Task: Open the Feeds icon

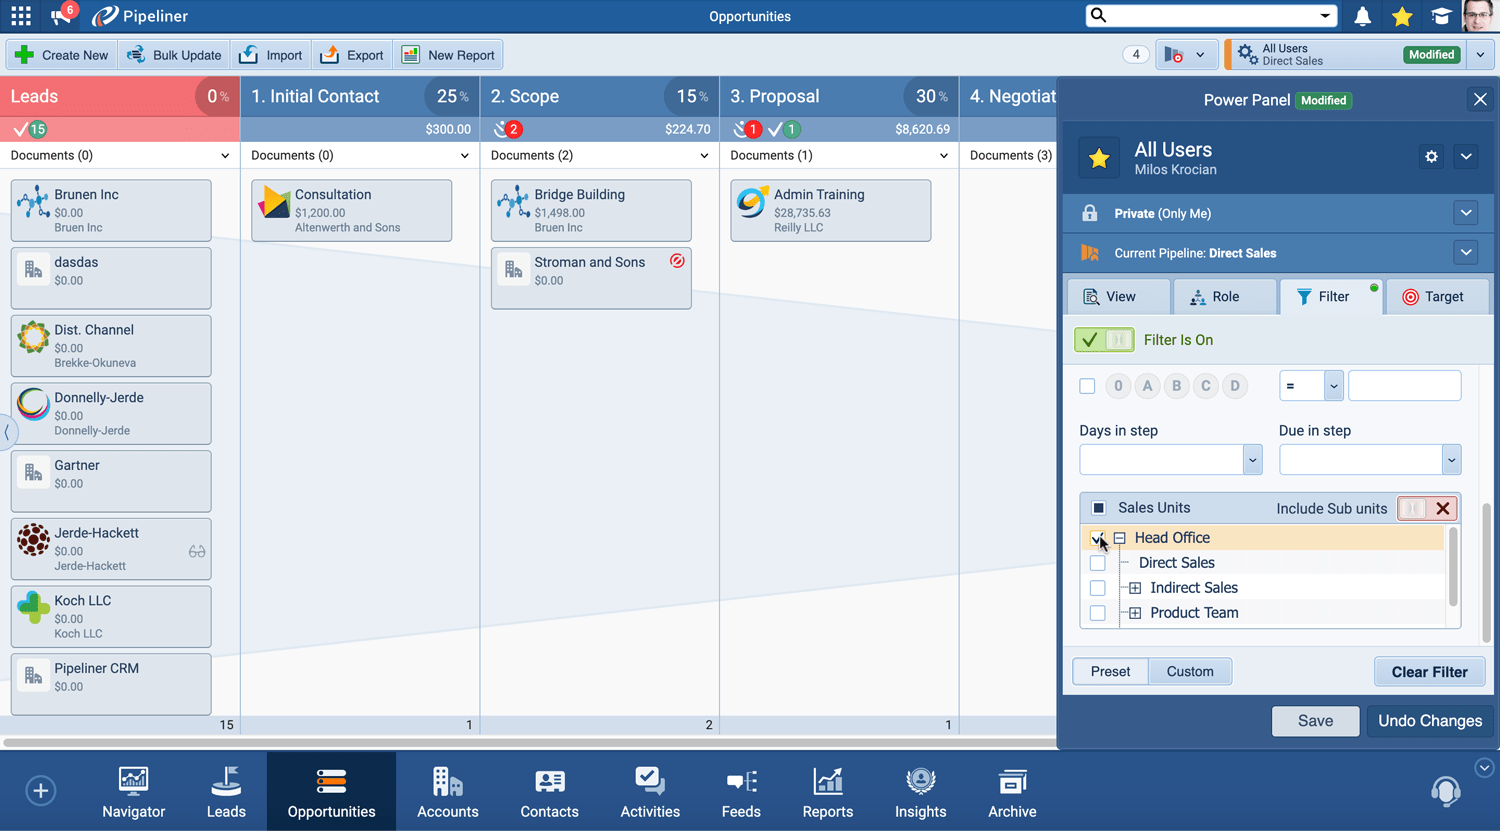Action: [x=741, y=791]
